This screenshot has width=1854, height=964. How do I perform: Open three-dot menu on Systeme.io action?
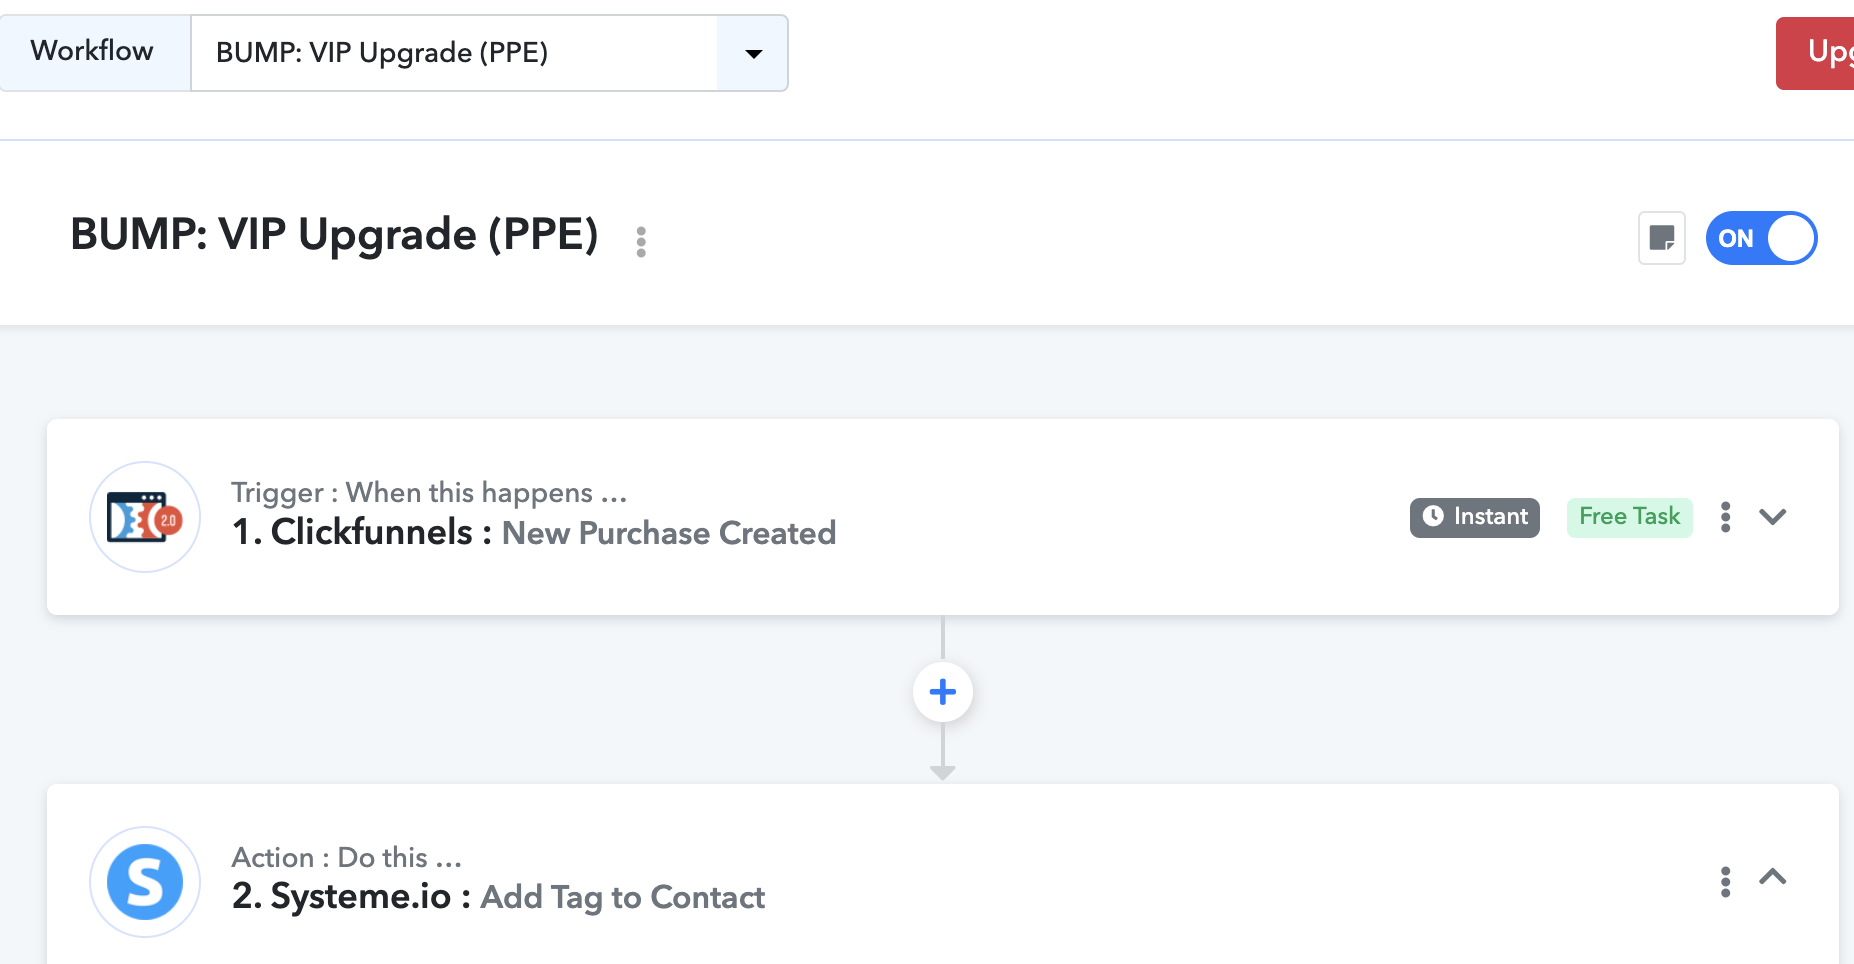[x=1725, y=882]
